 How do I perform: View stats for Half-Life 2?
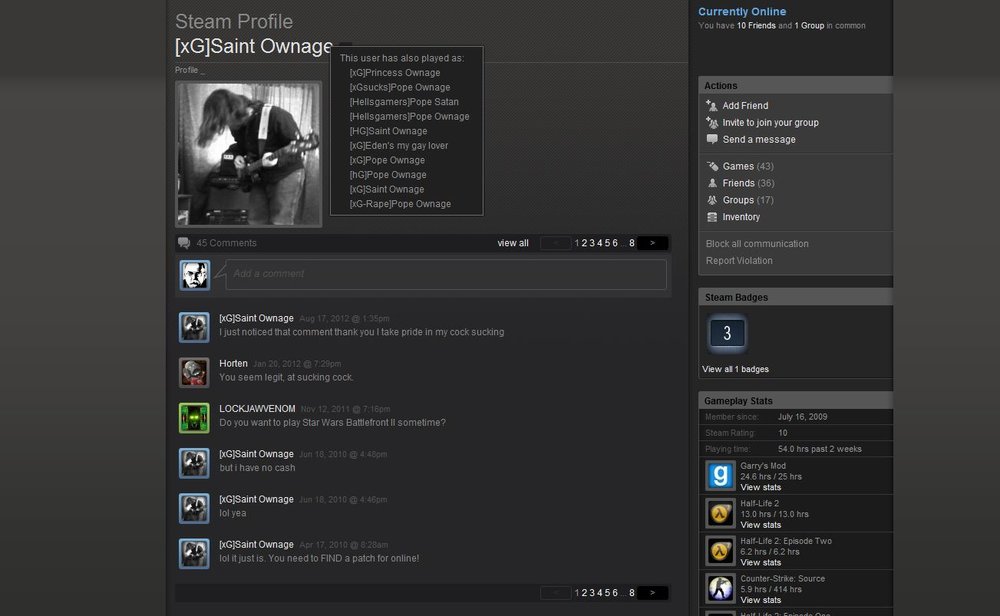tap(760, 525)
